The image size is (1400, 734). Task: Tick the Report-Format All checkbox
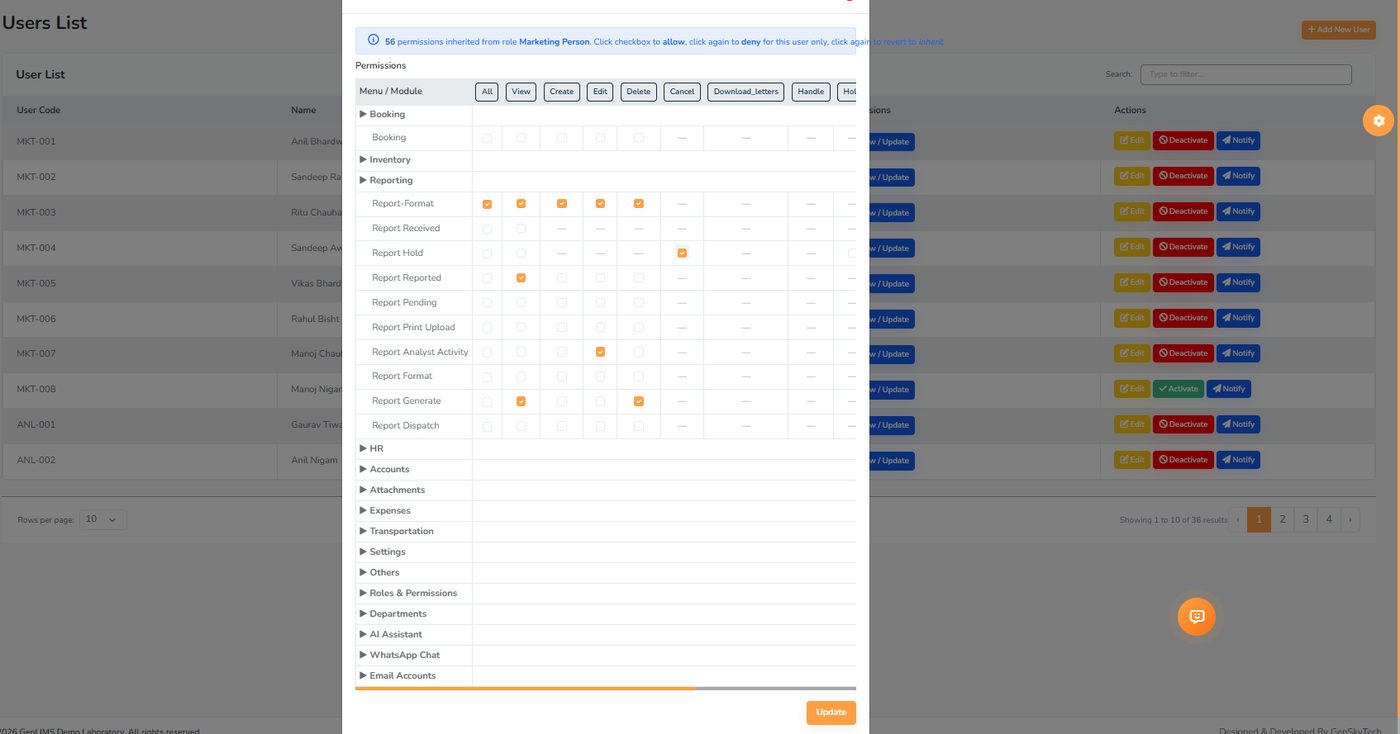click(x=487, y=204)
